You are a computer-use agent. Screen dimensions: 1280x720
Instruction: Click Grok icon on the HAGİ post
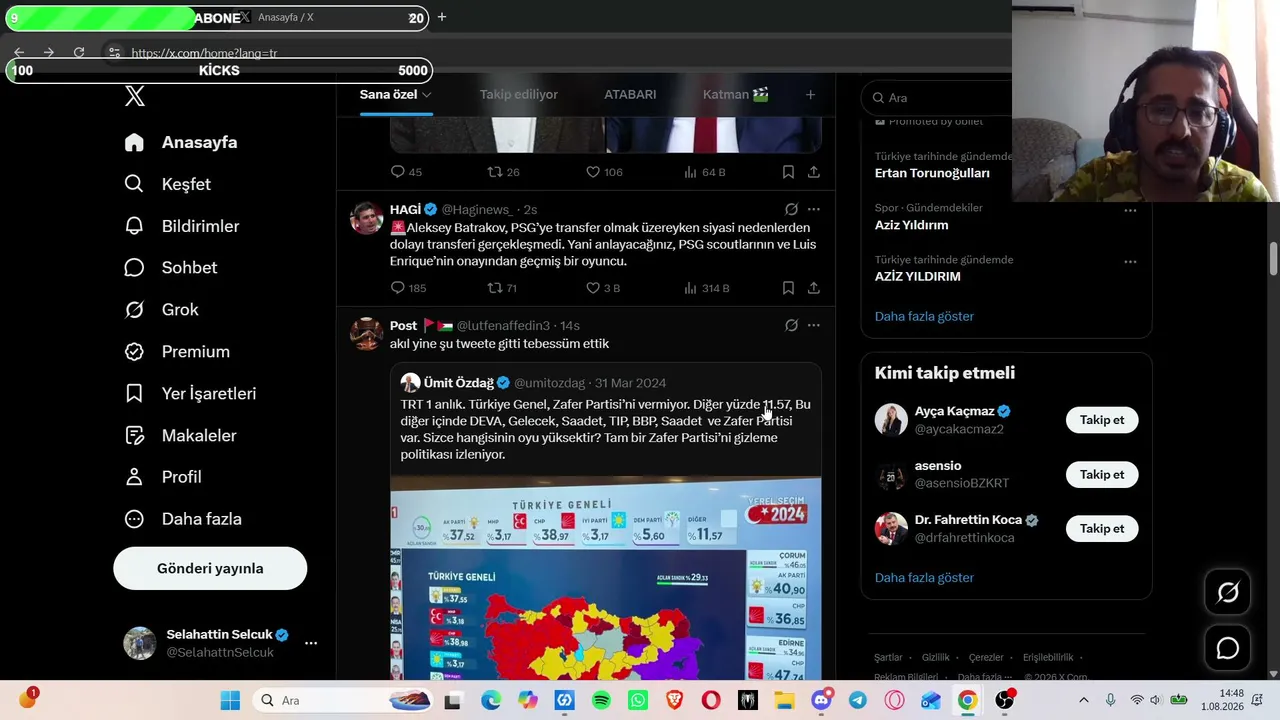[791, 209]
